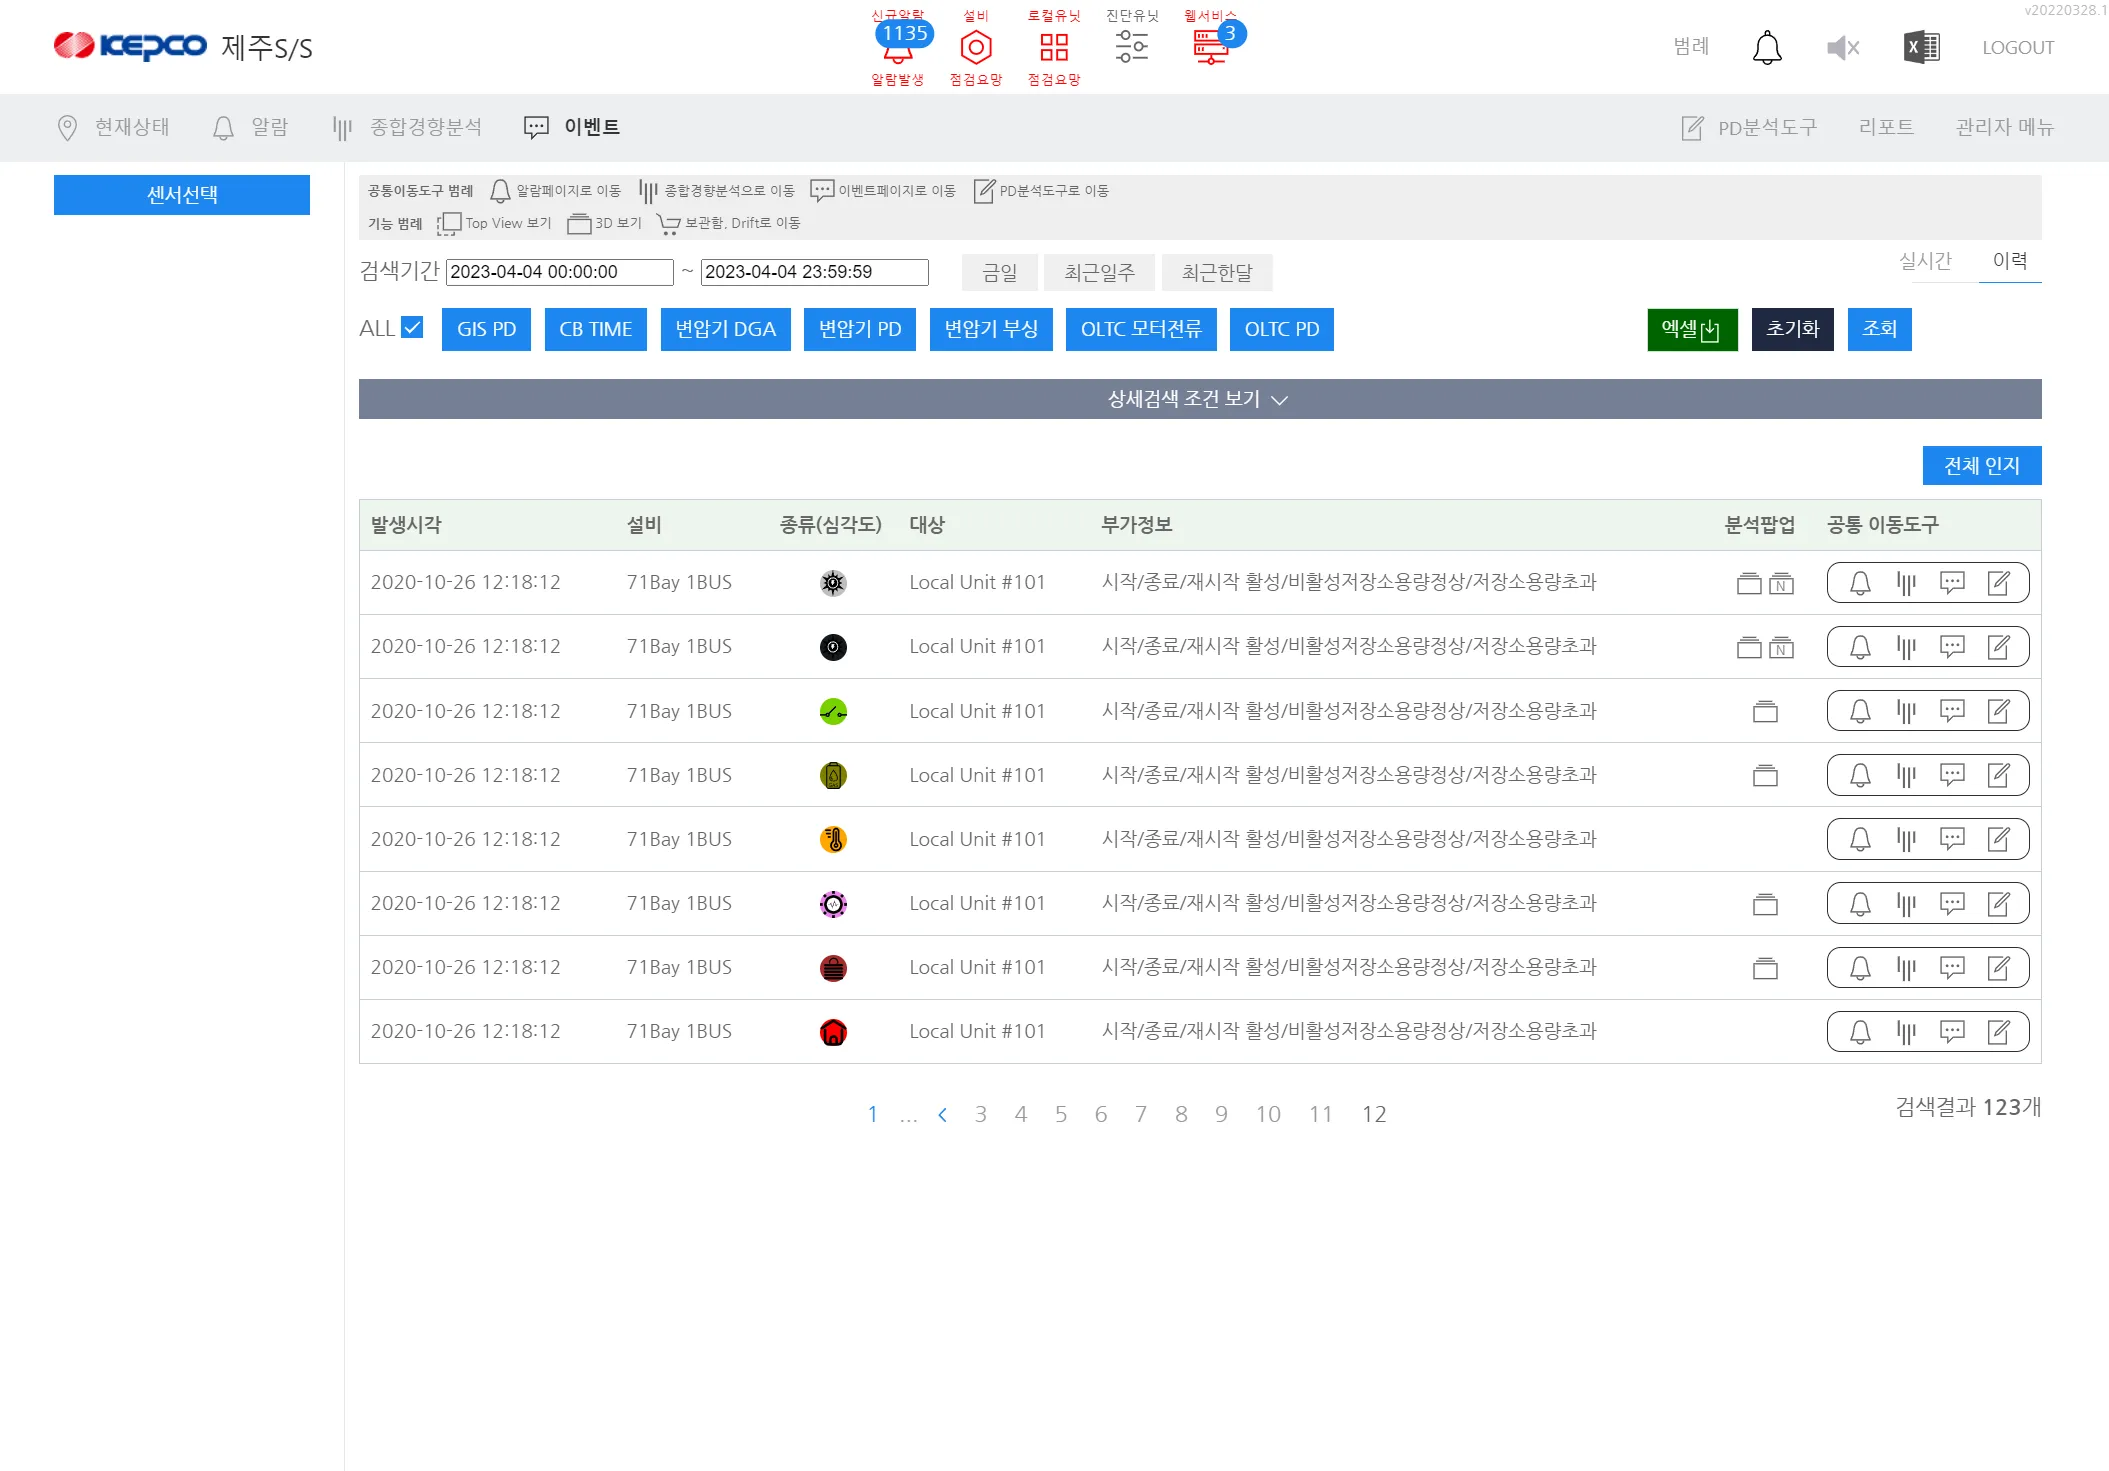Click the red house severity icon in last row
The image size is (2109, 1471).
coord(833,1032)
